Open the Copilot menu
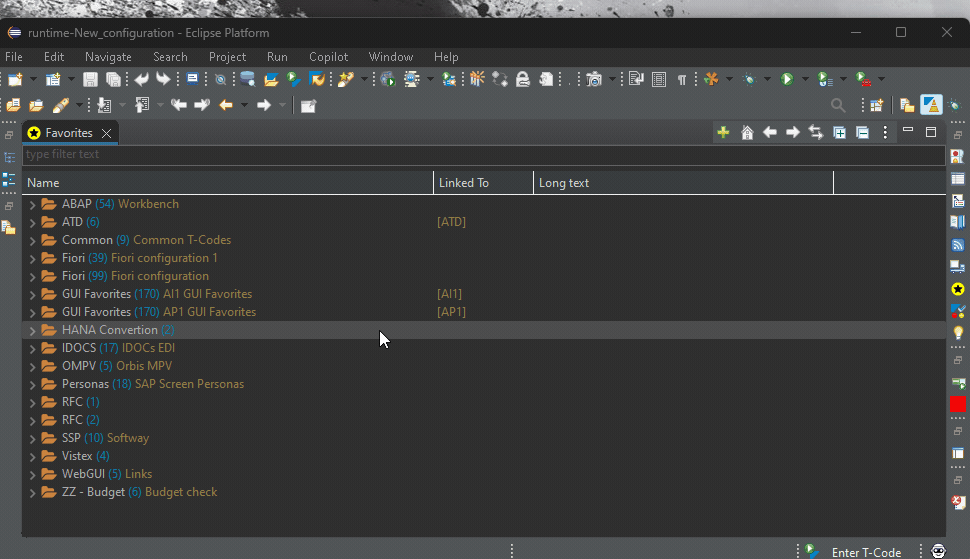 (328, 57)
